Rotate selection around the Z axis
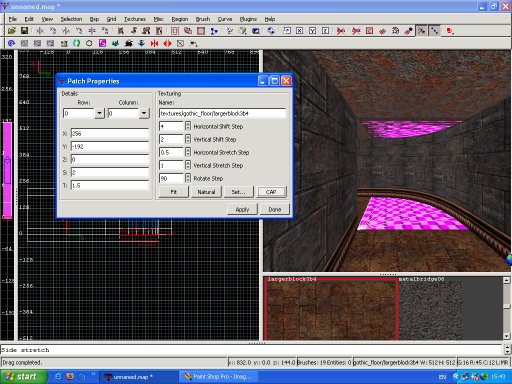Viewport: 512px width, 384px height. click(x=105, y=31)
